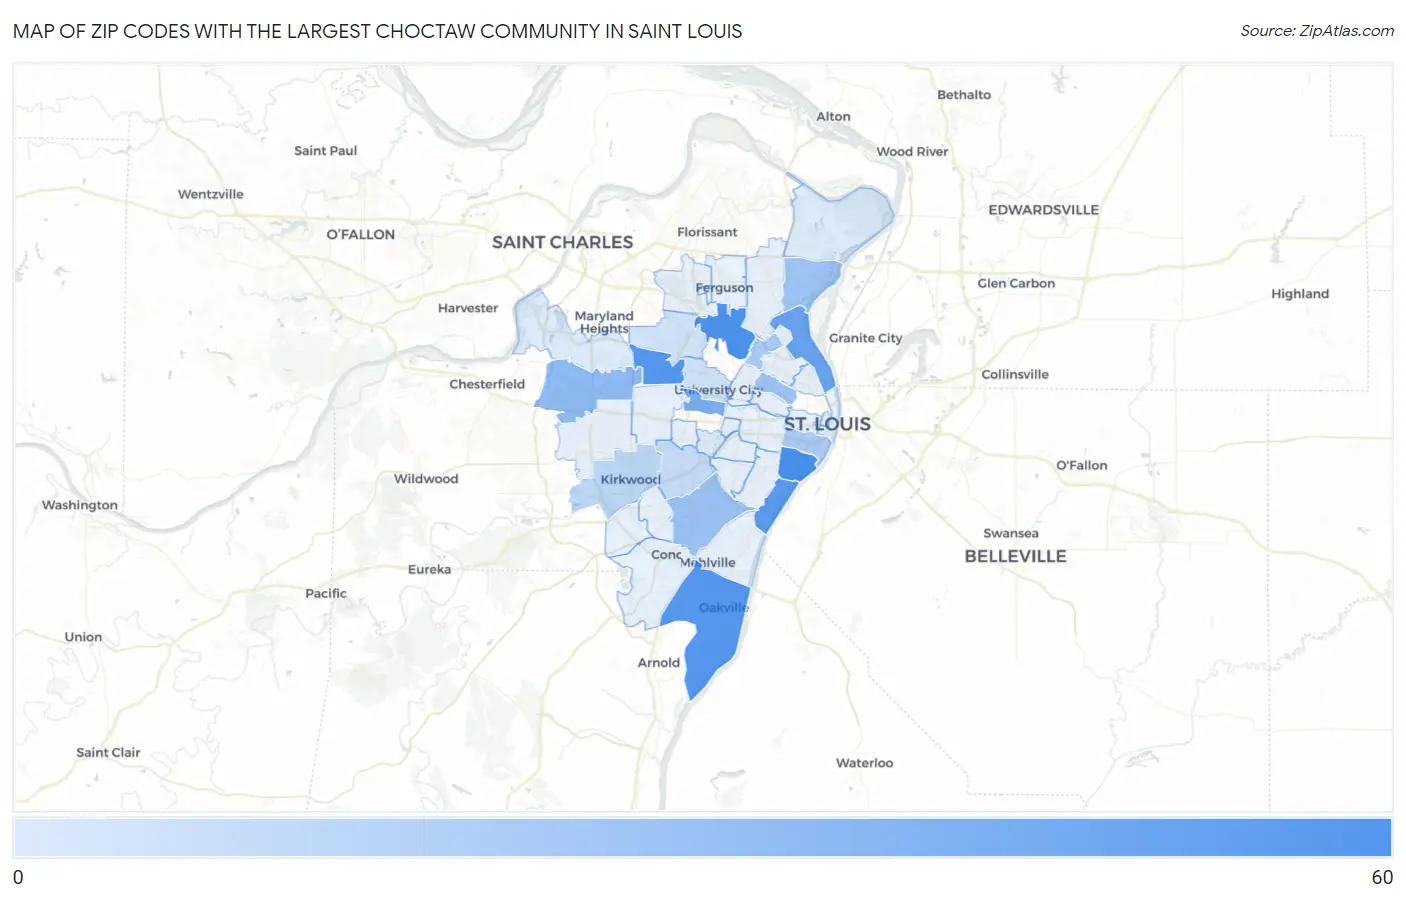Click the Arnold town label

point(659,663)
